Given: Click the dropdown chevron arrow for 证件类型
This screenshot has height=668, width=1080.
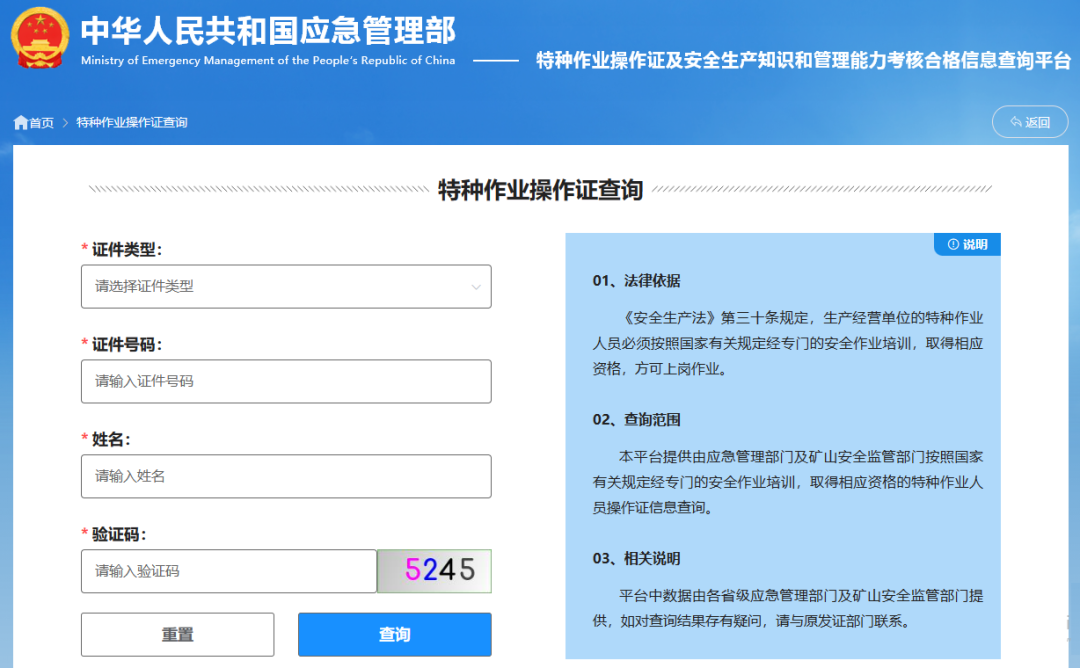Looking at the screenshot, I should [476, 287].
